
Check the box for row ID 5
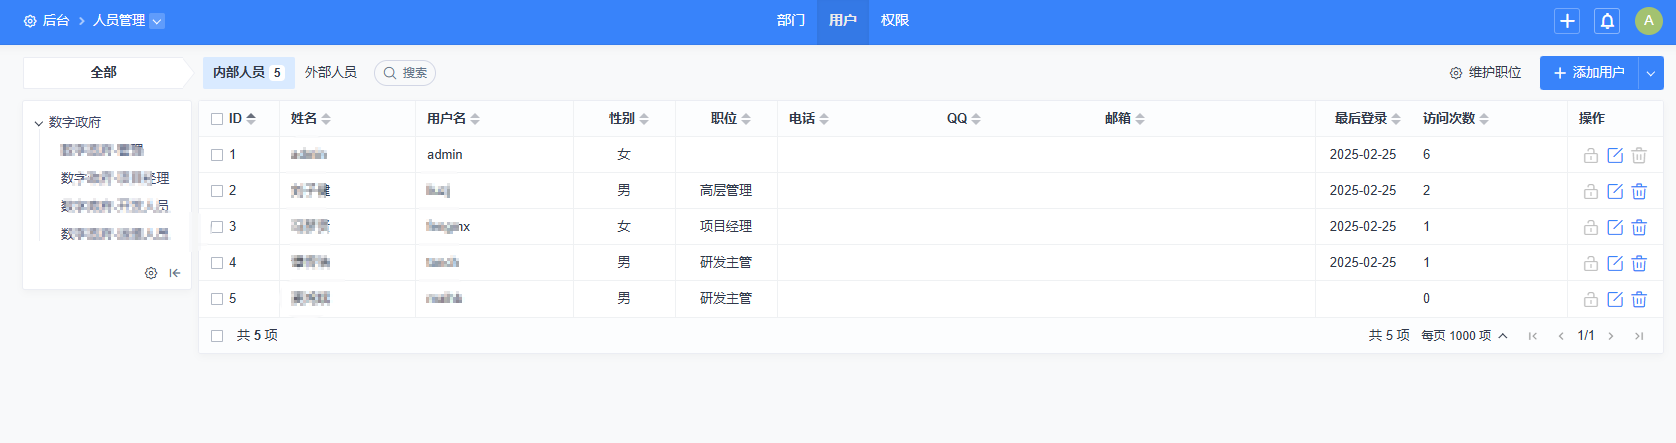tap(217, 299)
